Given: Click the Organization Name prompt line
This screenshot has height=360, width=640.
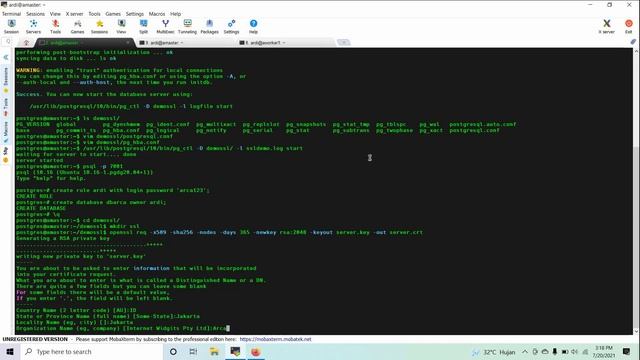Looking at the screenshot, I should [x=123, y=328].
